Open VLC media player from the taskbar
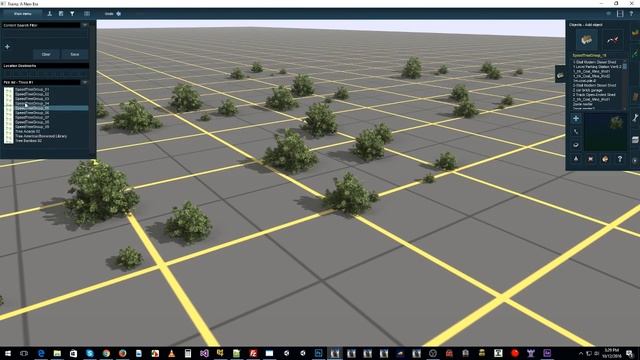 [x=171, y=353]
